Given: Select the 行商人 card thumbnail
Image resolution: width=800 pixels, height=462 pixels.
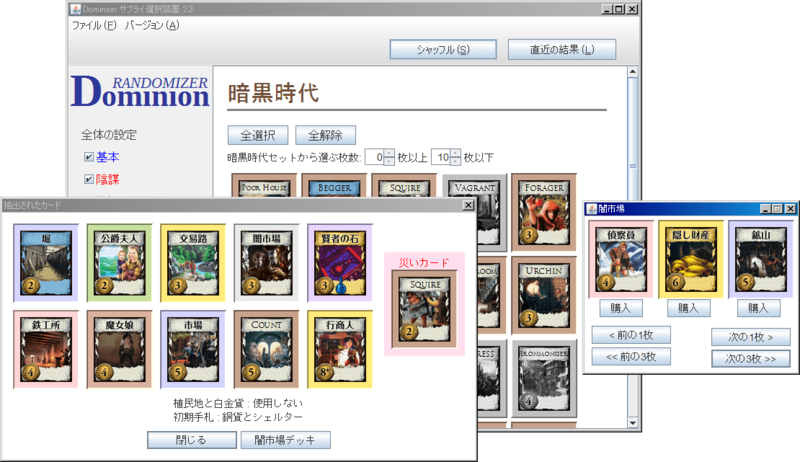Looking at the screenshot, I should click(x=340, y=349).
